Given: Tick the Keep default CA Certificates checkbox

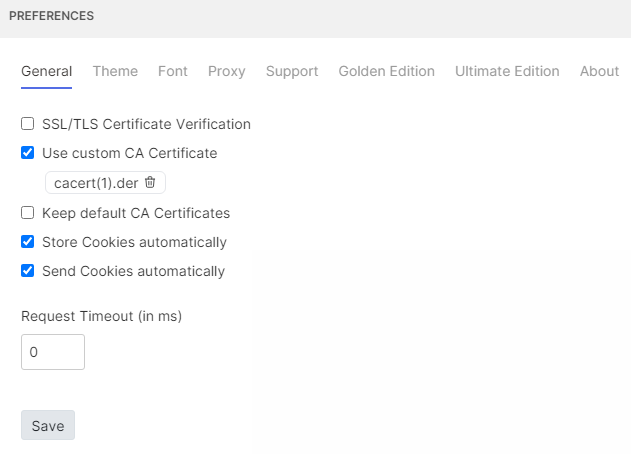Looking at the screenshot, I should 28,213.
